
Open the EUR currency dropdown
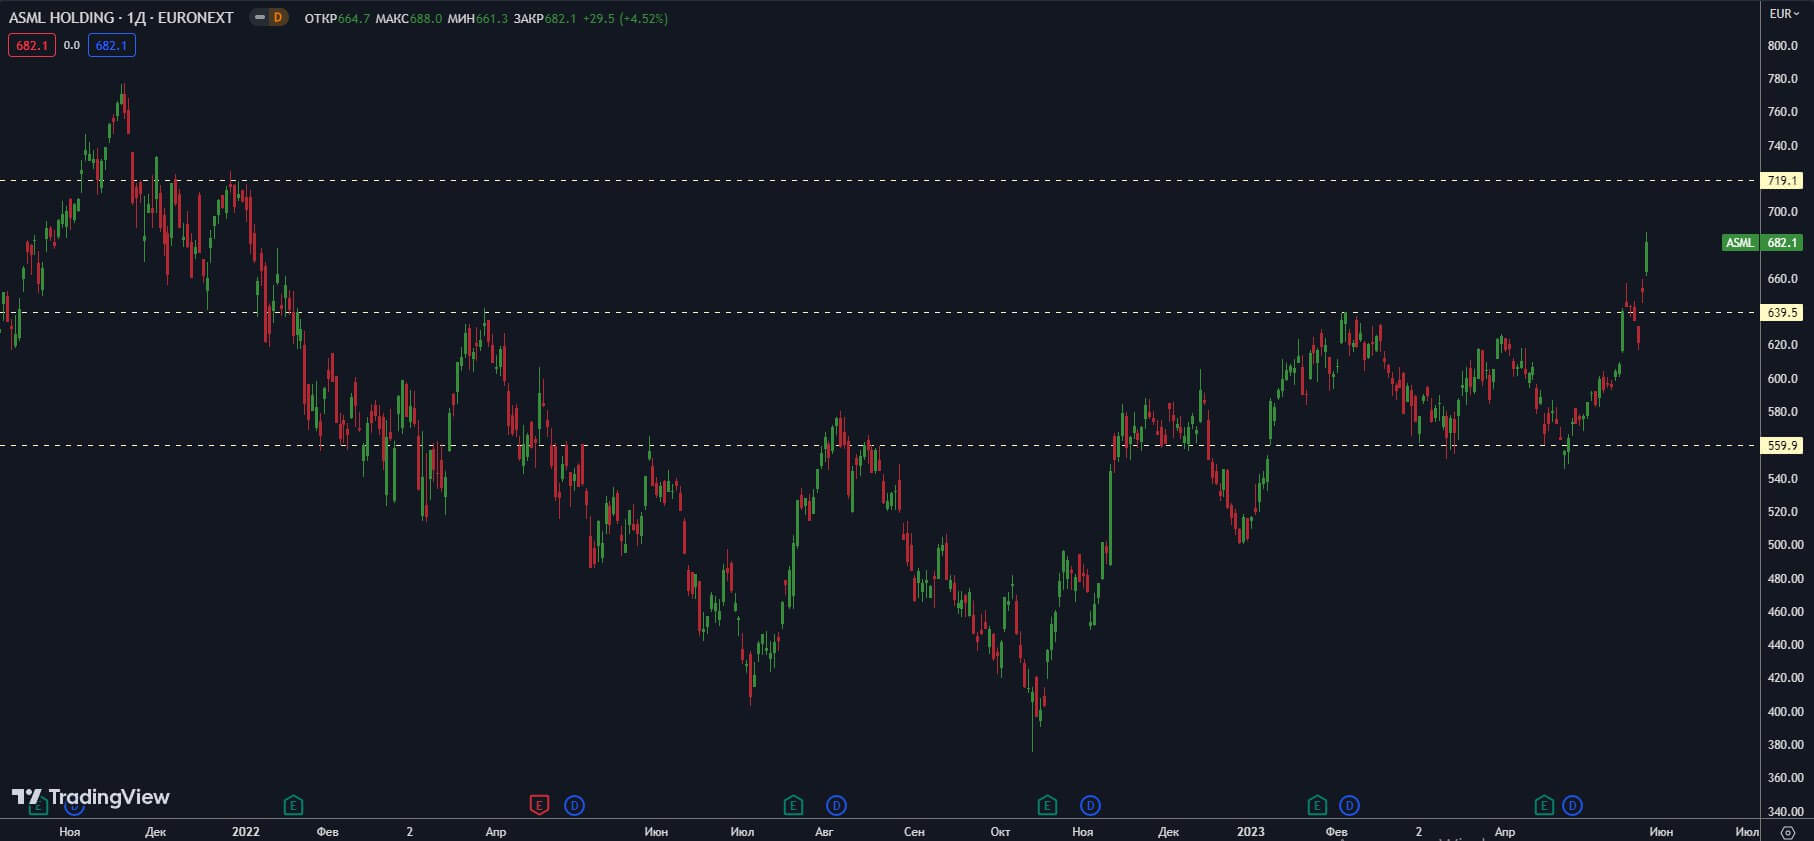coord(1784,14)
